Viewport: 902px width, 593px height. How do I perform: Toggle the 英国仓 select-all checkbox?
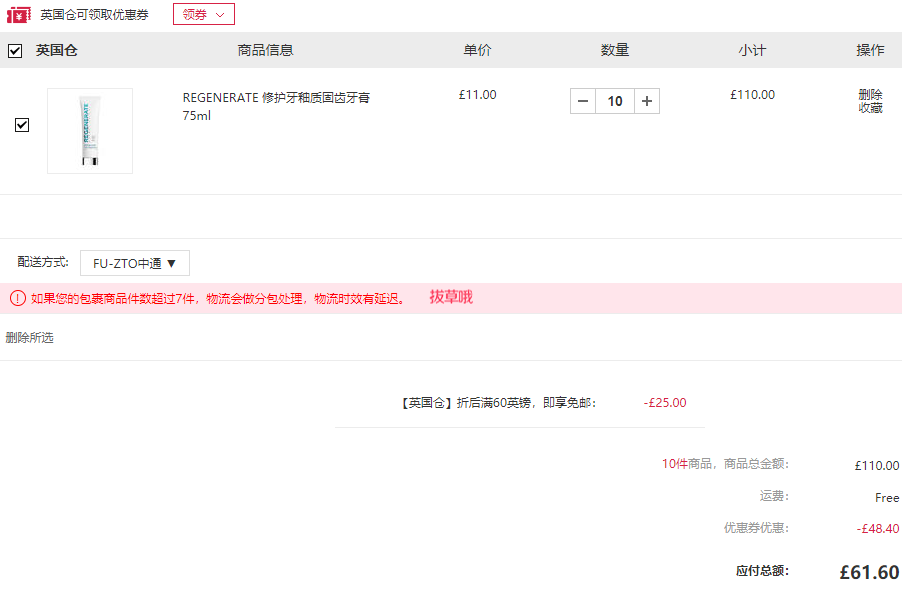click(x=15, y=51)
